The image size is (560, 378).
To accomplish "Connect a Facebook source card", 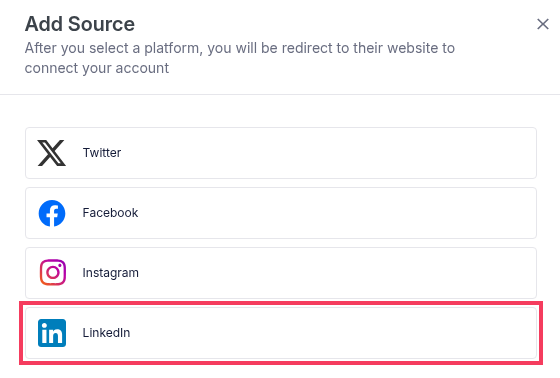I will [281, 213].
